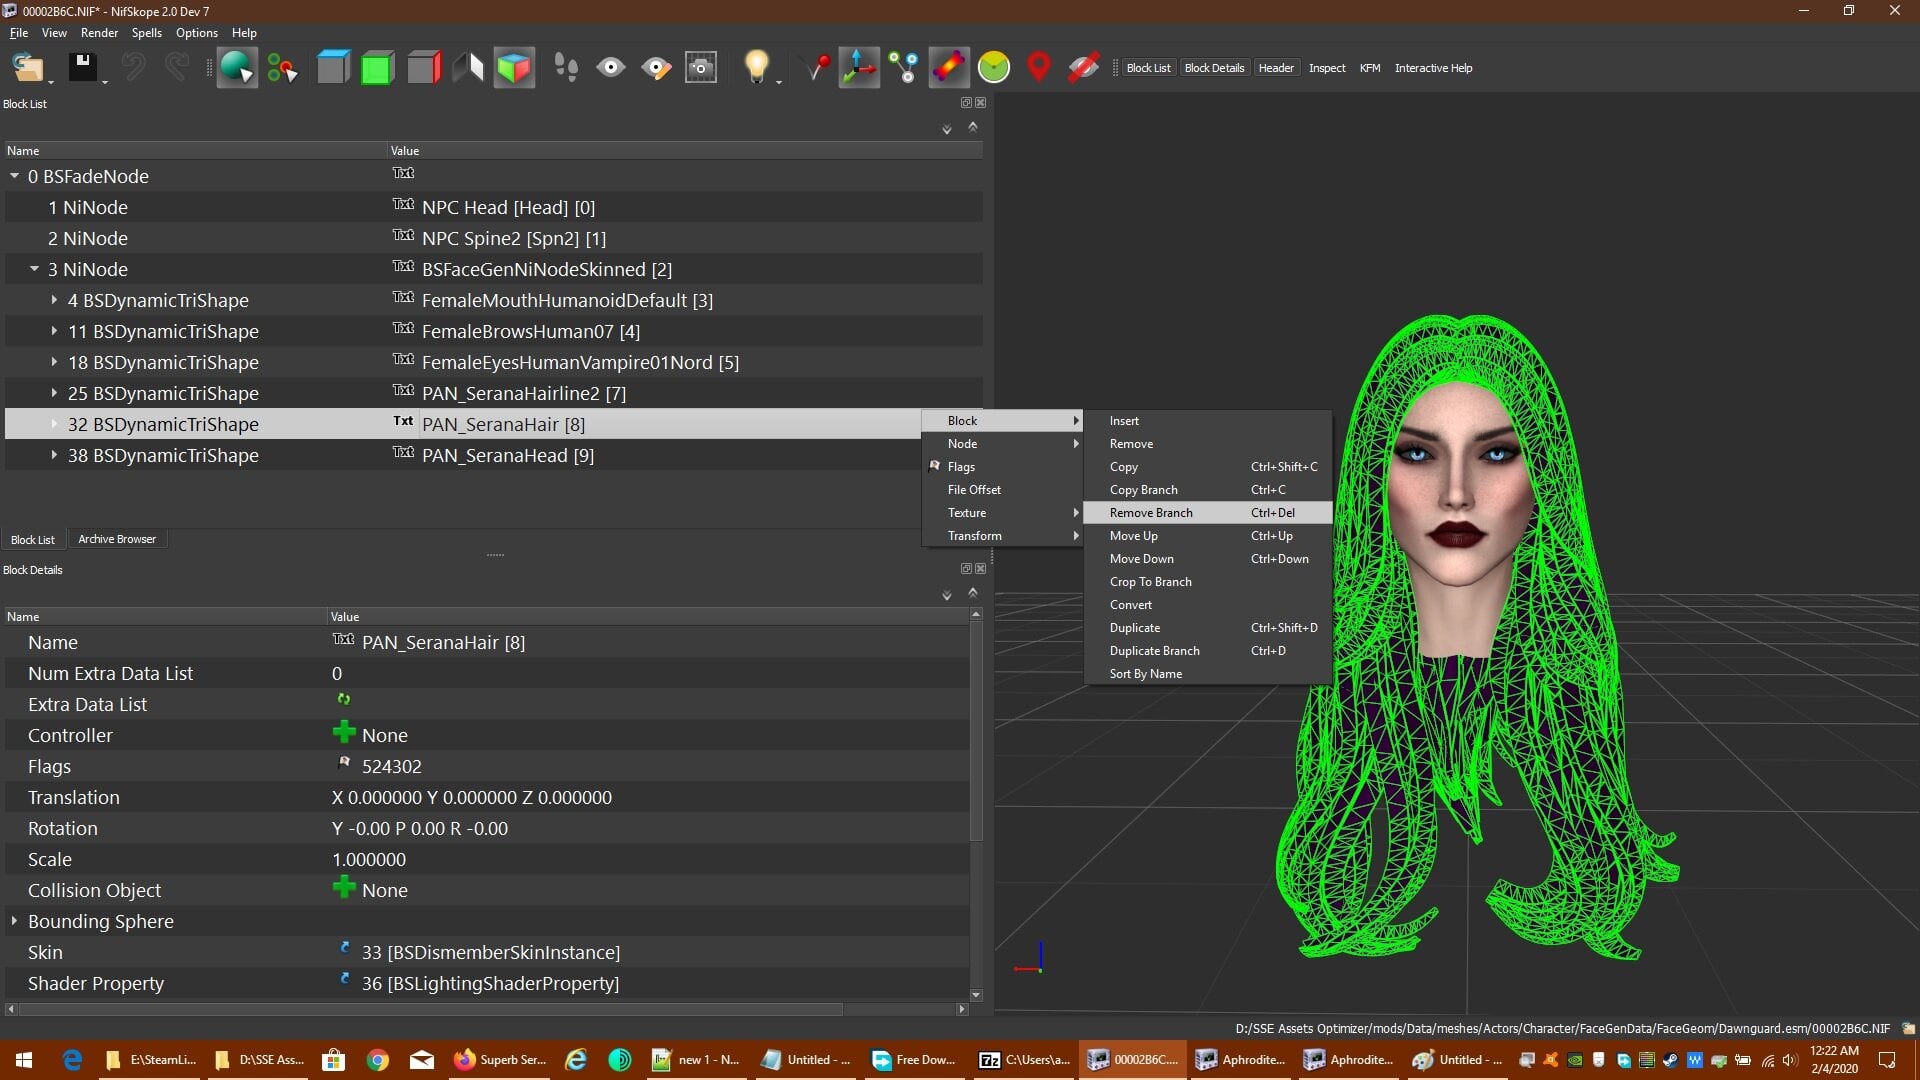Open the Firefox taskbar window
Viewport: 1920px width, 1080px height.
(500, 1060)
